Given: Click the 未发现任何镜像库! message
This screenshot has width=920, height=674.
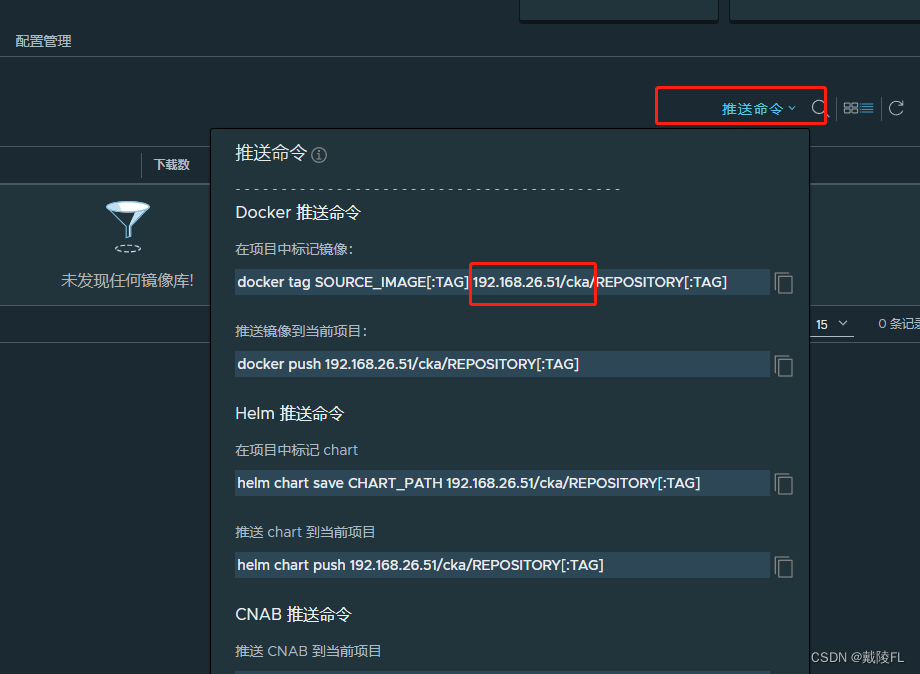Looking at the screenshot, I should (x=127, y=280).
